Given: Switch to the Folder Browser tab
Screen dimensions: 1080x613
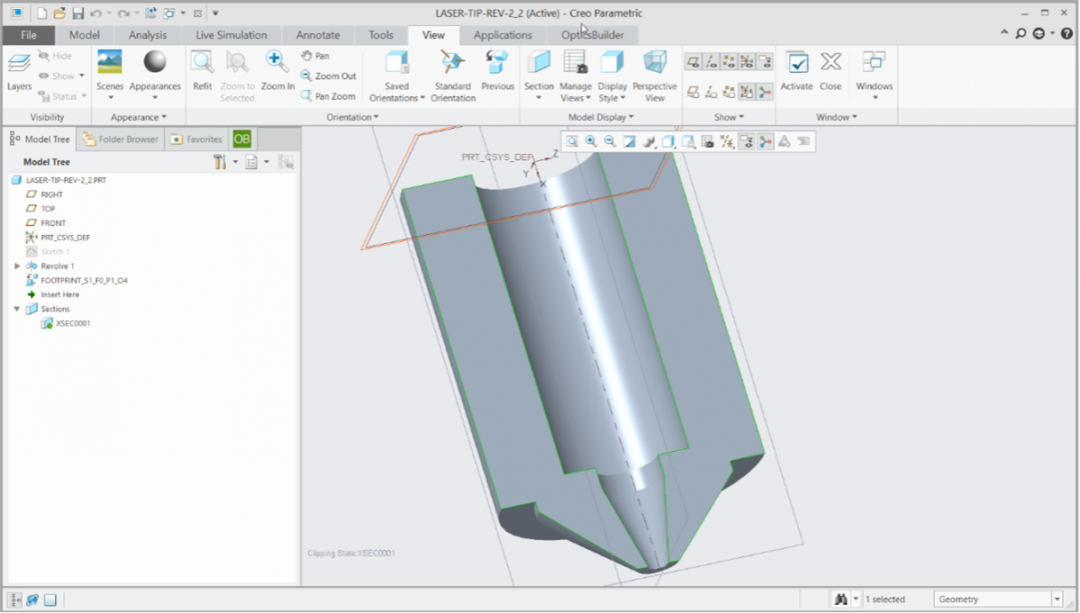Looking at the screenshot, I should [121, 139].
